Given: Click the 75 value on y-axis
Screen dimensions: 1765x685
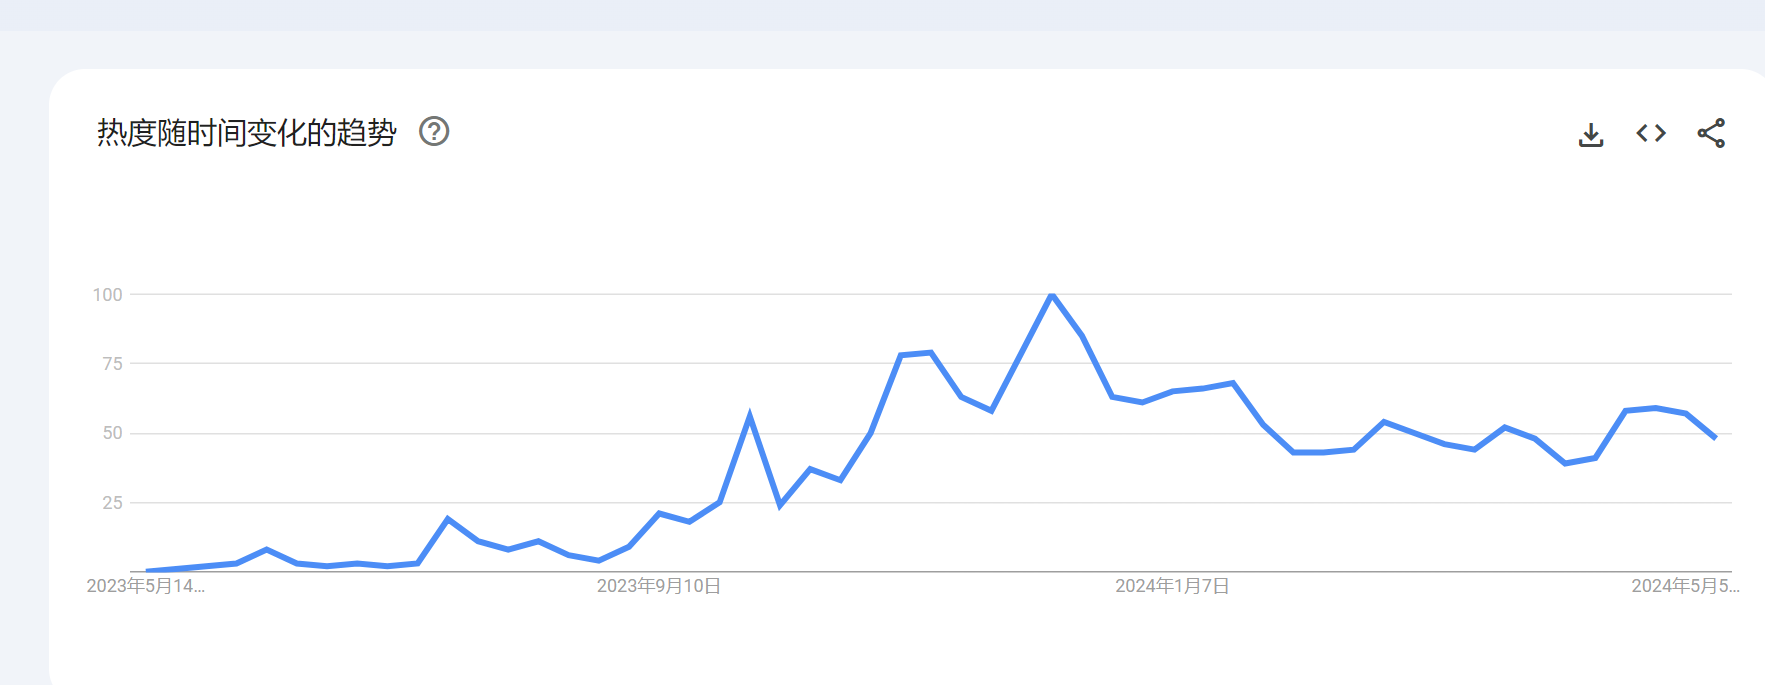Looking at the screenshot, I should (x=113, y=364).
